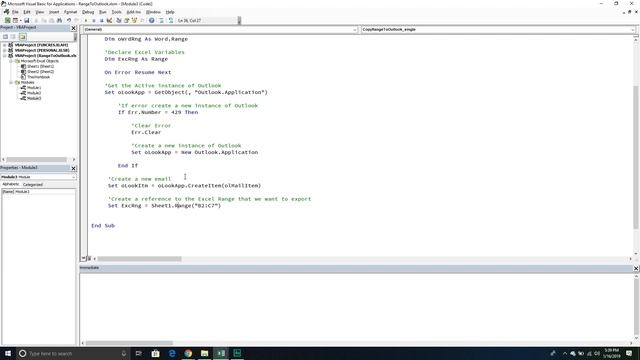Click the Break (pause) toolbar icon

click(x=93, y=20)
